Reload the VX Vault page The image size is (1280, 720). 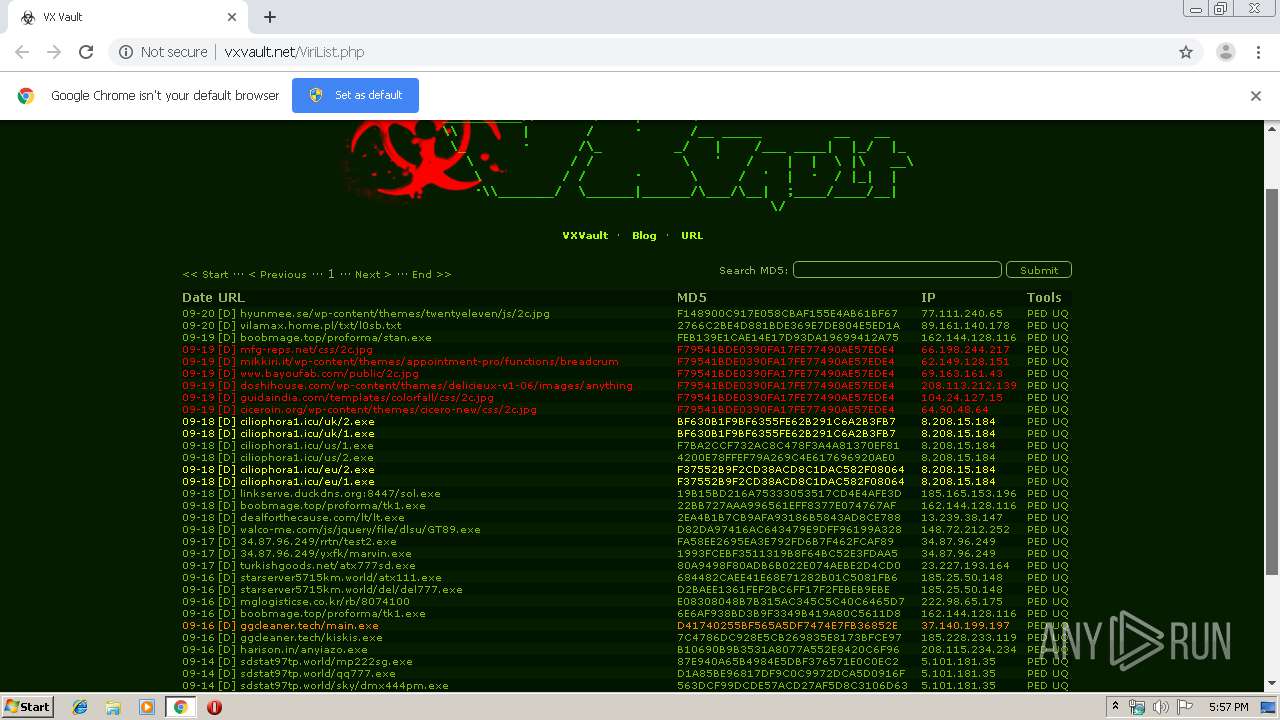(x=86, y=52)
